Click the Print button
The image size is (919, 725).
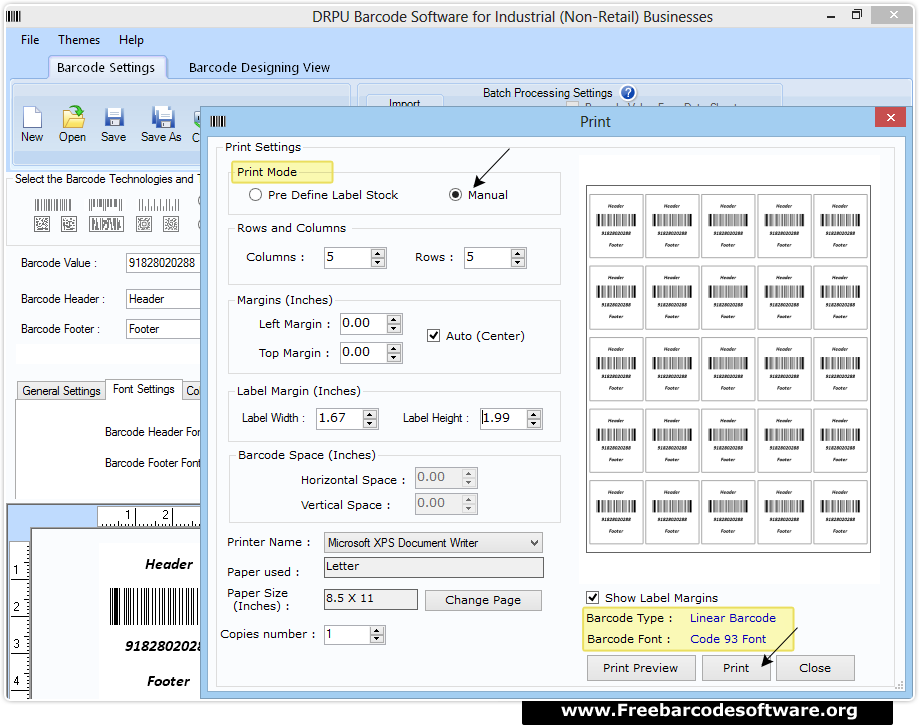[736, 668]
